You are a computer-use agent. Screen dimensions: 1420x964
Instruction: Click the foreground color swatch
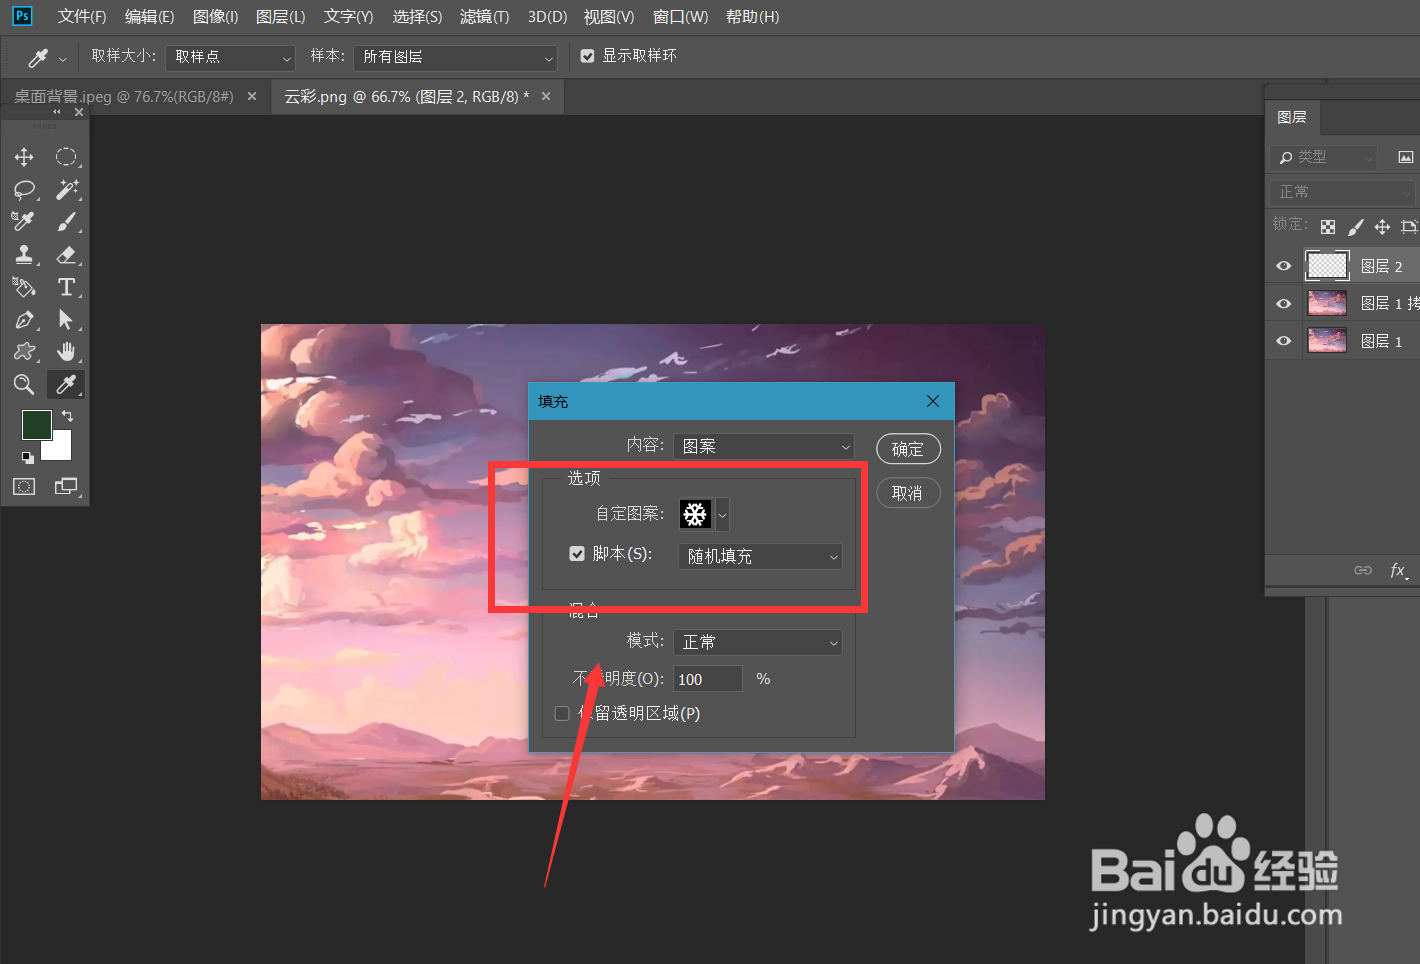(x=37, y=425)
